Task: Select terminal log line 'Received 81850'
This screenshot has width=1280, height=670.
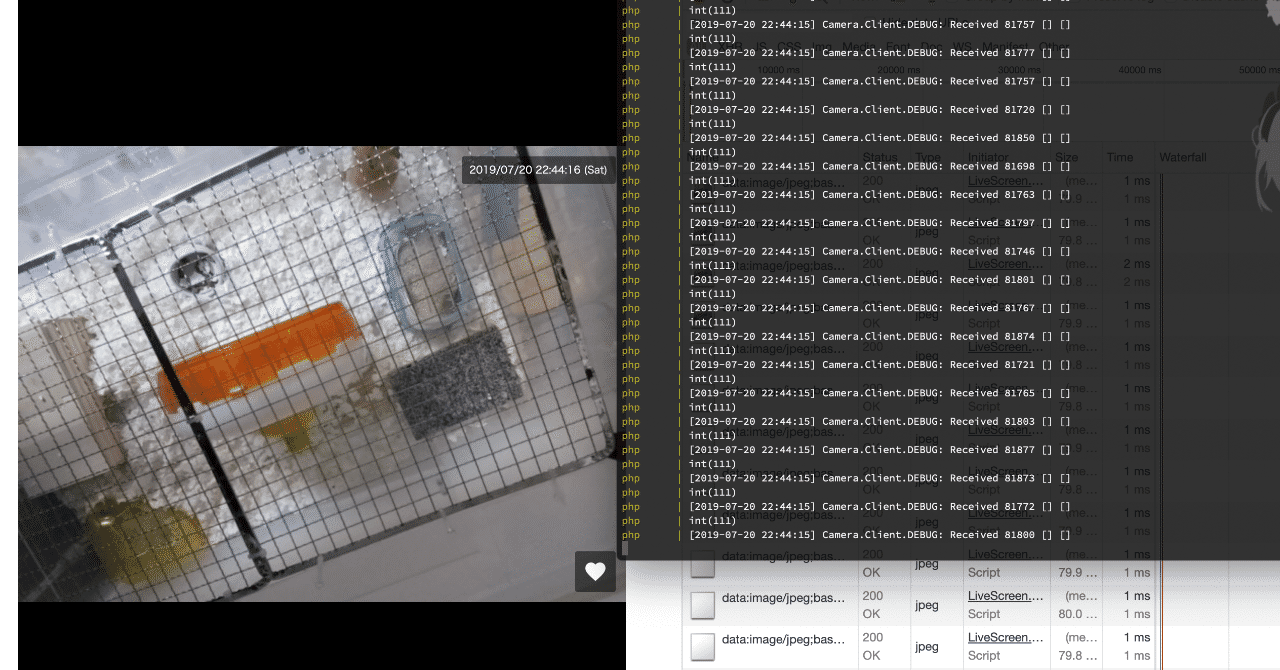Action: (880, 138)
